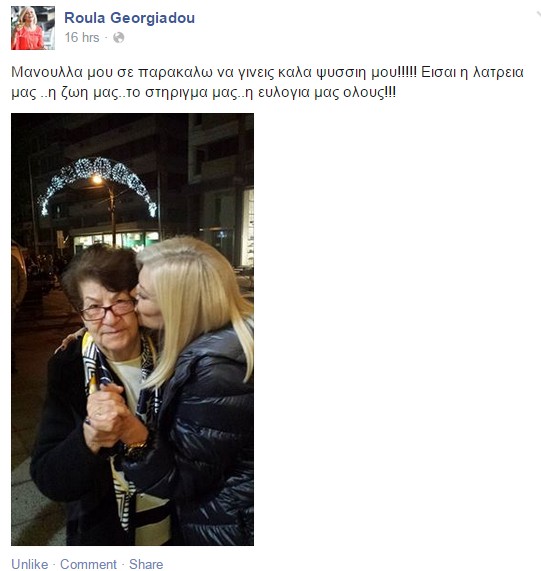This screenshot has width=541, height=571.
Task: Share this post via the Share link
Action: (146, 564)
